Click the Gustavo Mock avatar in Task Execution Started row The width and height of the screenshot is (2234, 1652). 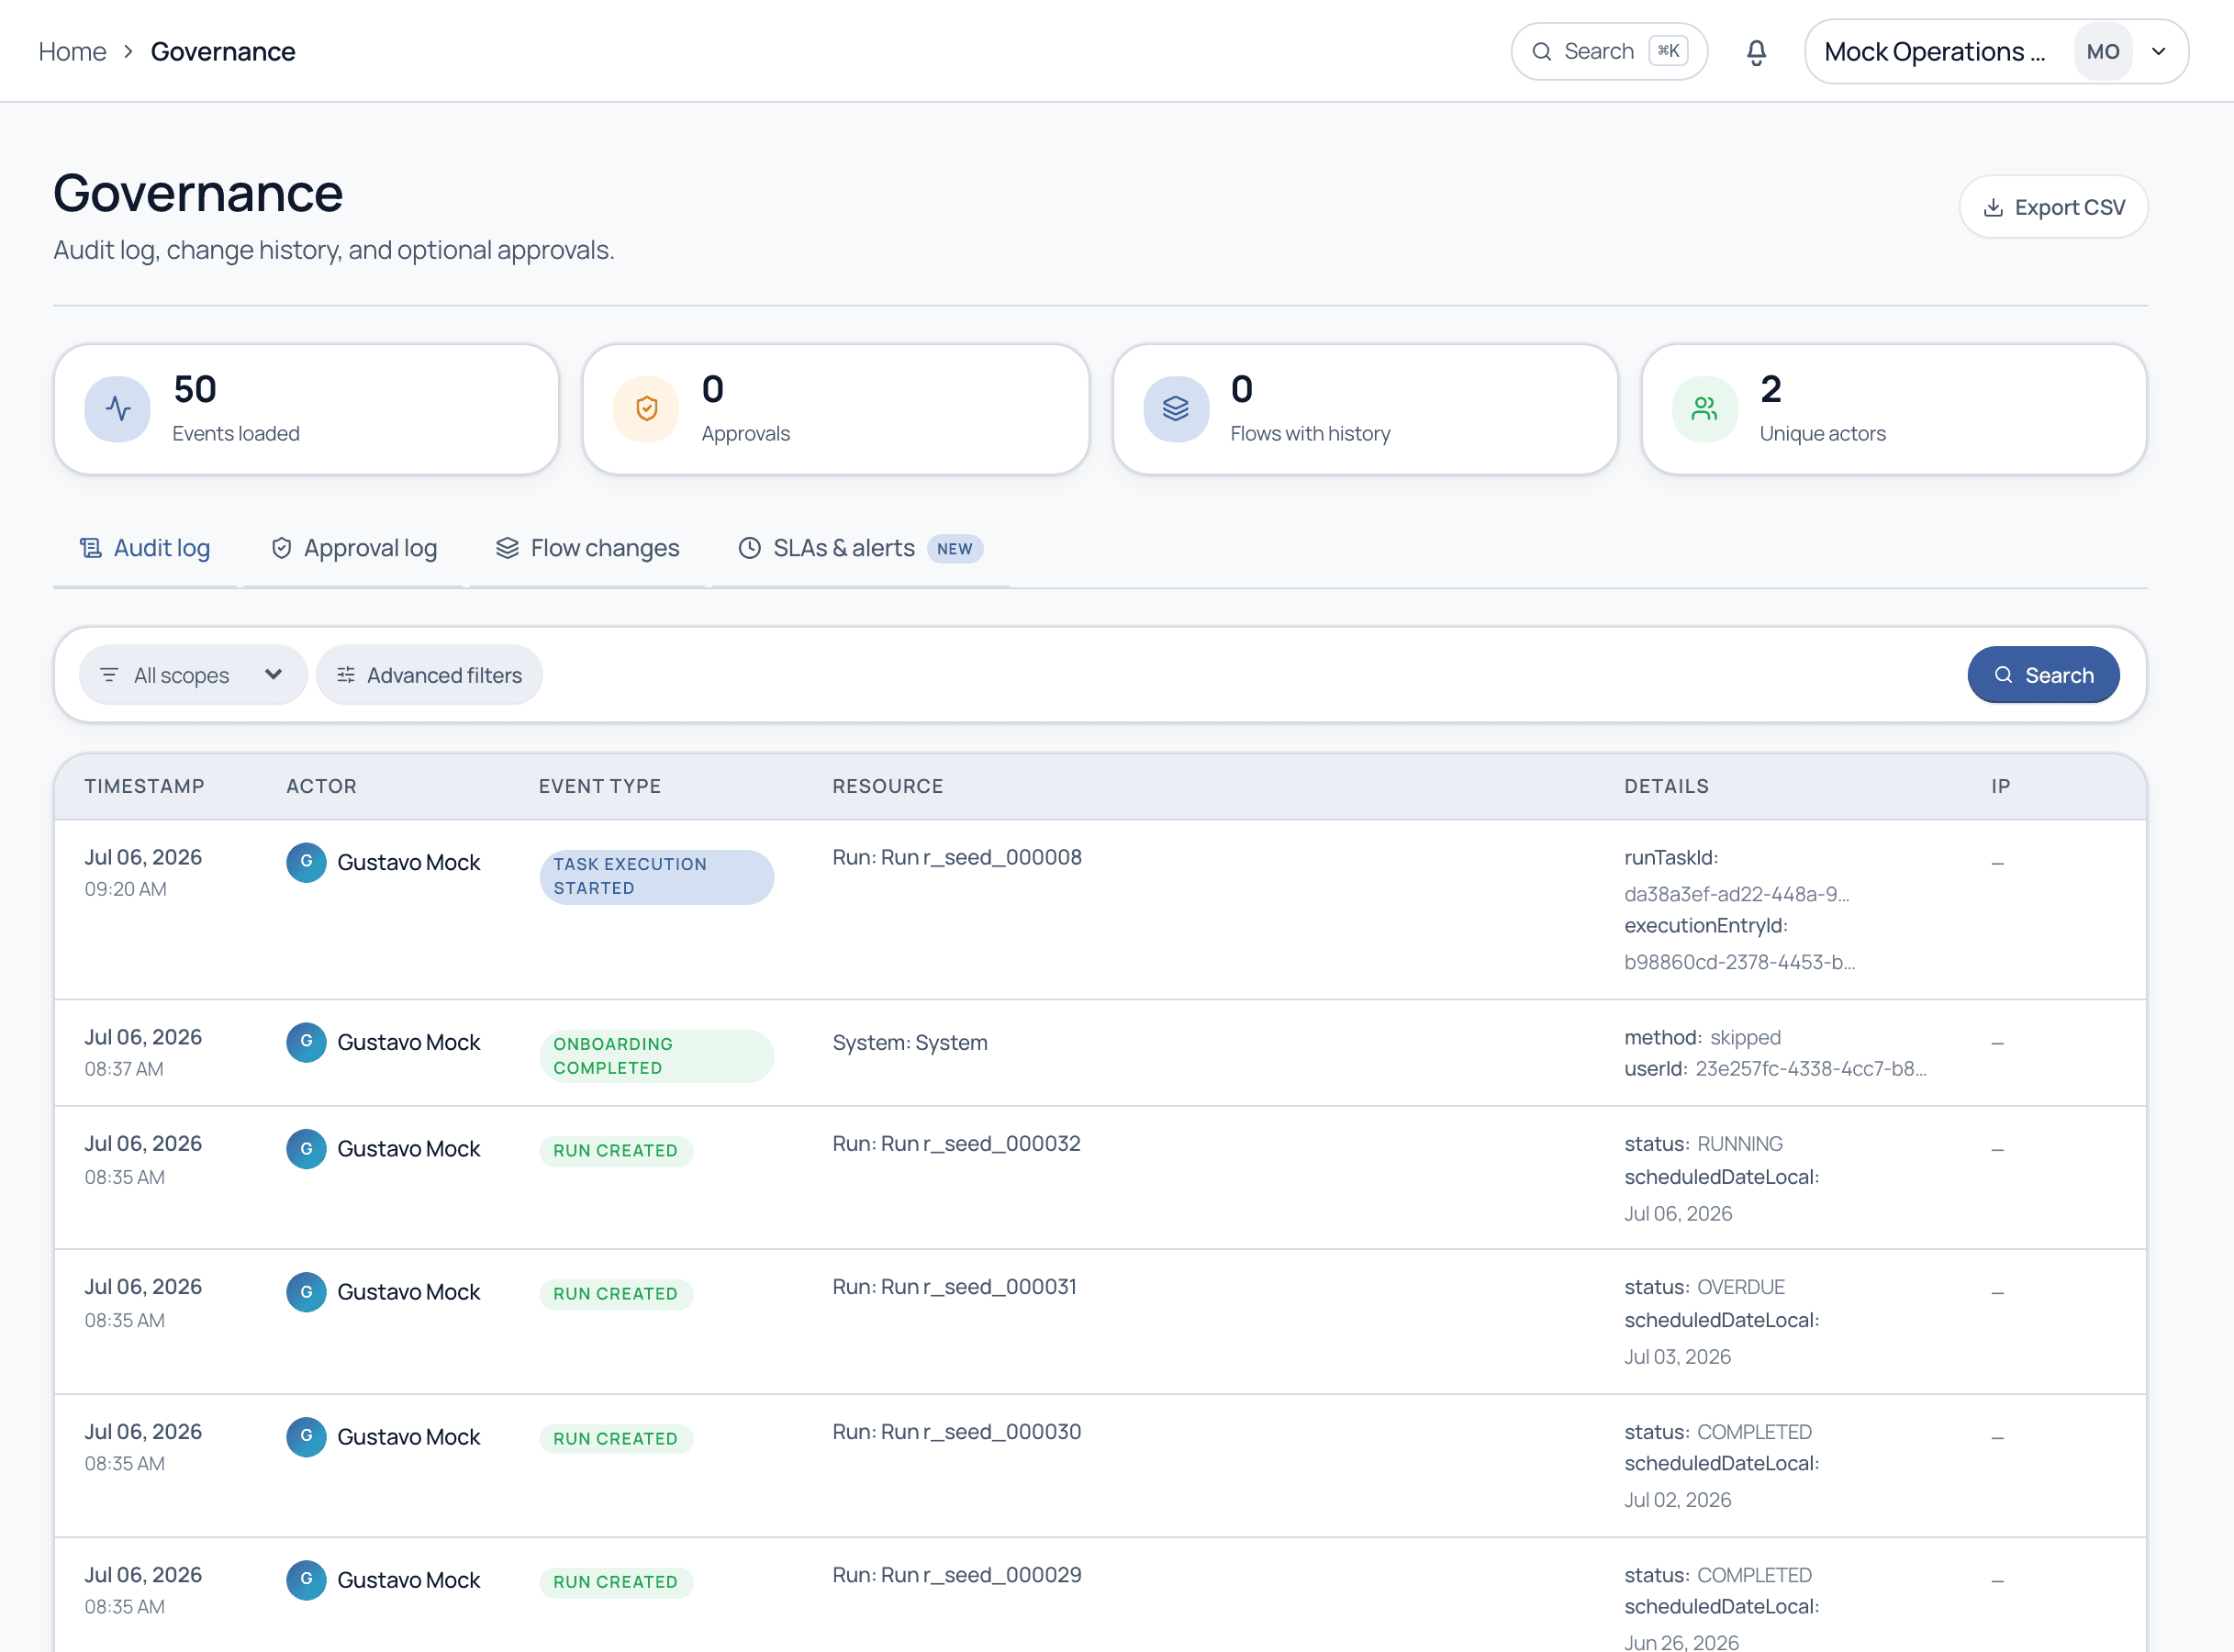click(x=306, y=862)
